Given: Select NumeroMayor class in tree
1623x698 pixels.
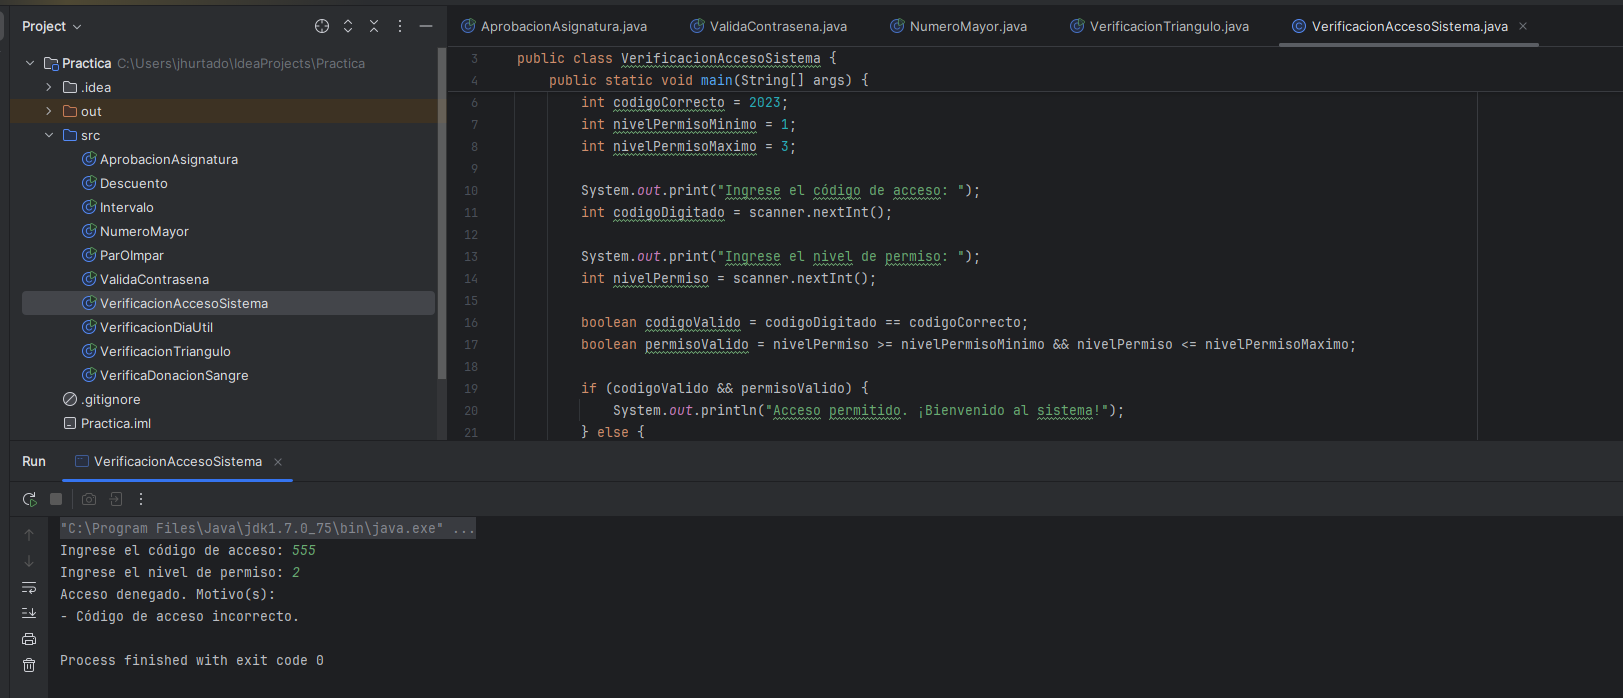Looking at the screenshot, I should click(x=144, y=231).
